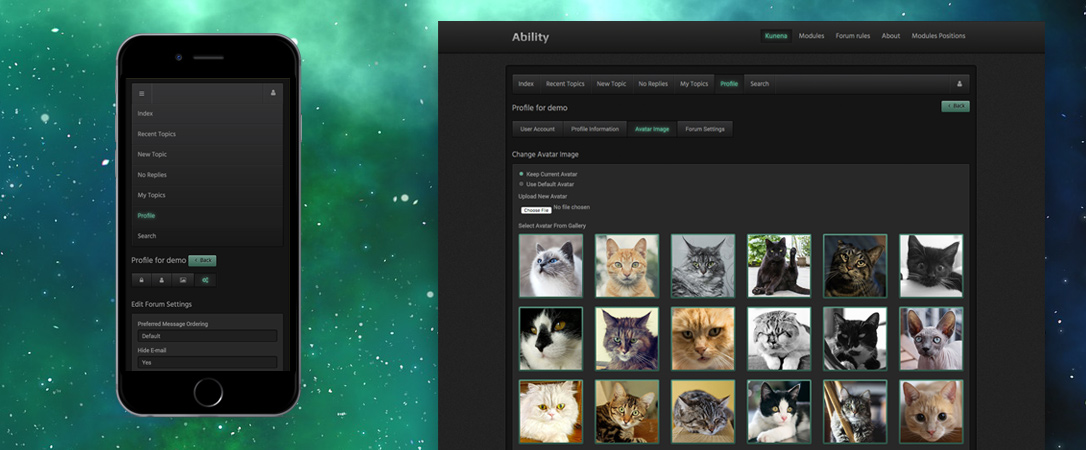Image resolution: width=1086 pixels, height=450 pixels.
Task: Open No Replies in the desktop forum menu
Action: (x=653, y=84)
